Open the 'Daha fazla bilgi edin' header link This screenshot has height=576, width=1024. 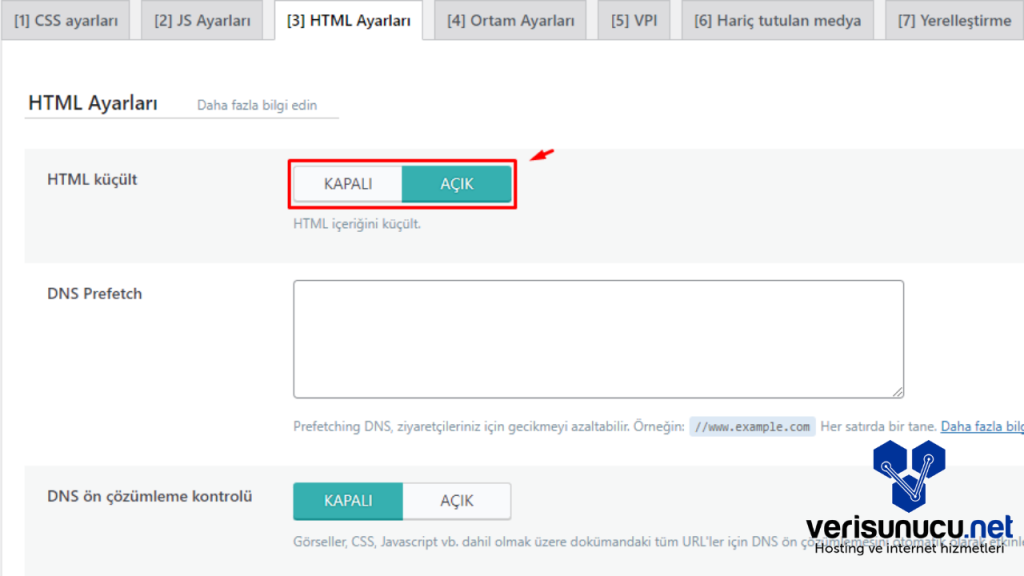pyautogui.click(x=257, y=105)
